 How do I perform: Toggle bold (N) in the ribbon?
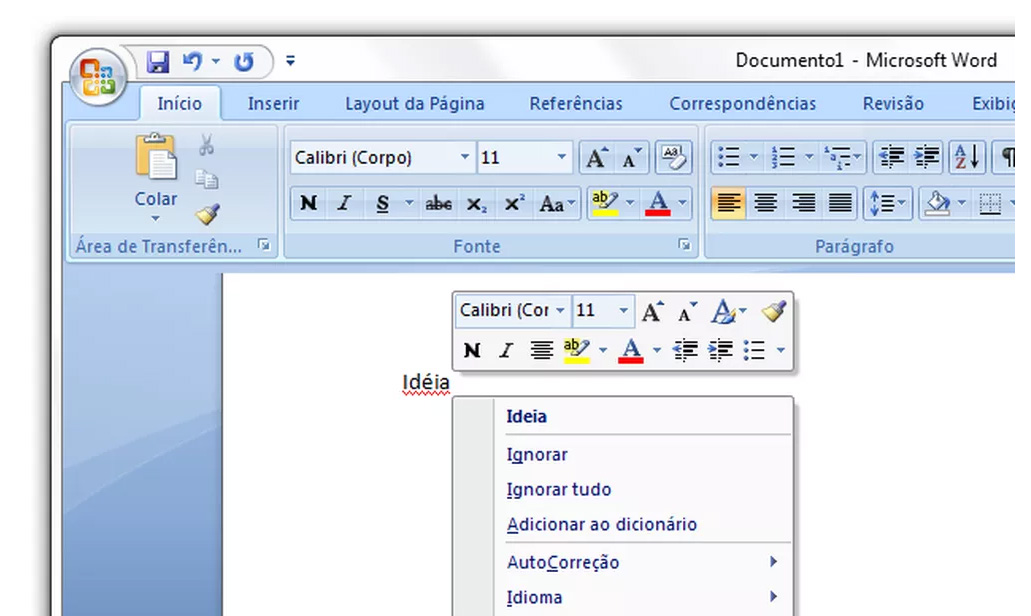click(308, 204)
